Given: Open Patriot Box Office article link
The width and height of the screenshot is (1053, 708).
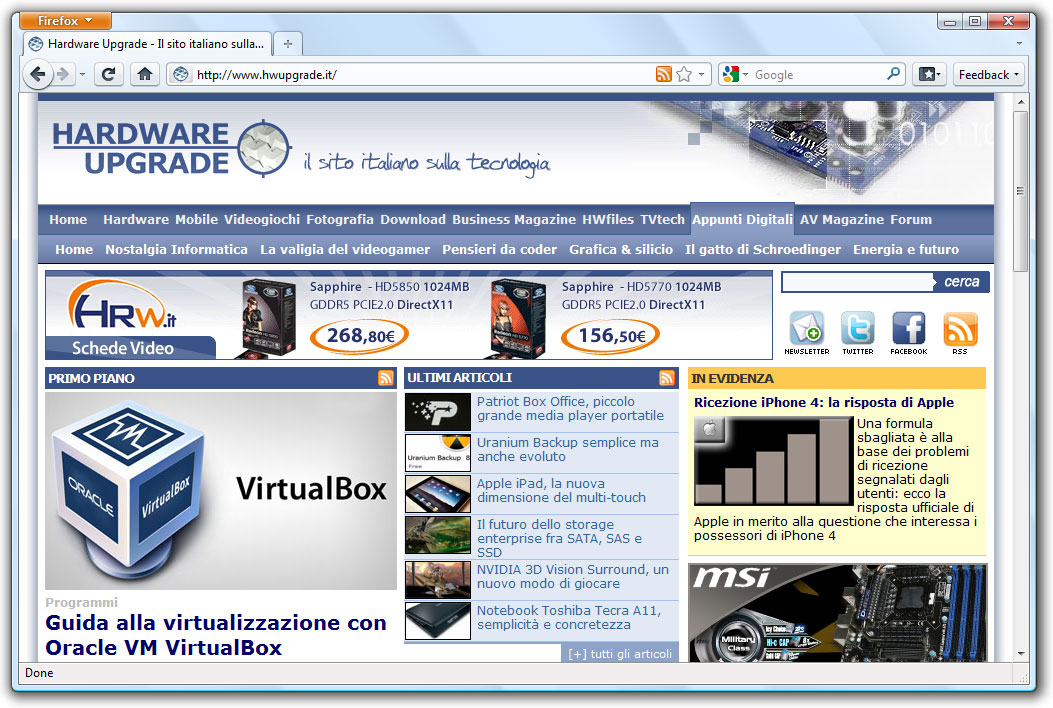Looking at the screenshot, I should pos(570,408).
